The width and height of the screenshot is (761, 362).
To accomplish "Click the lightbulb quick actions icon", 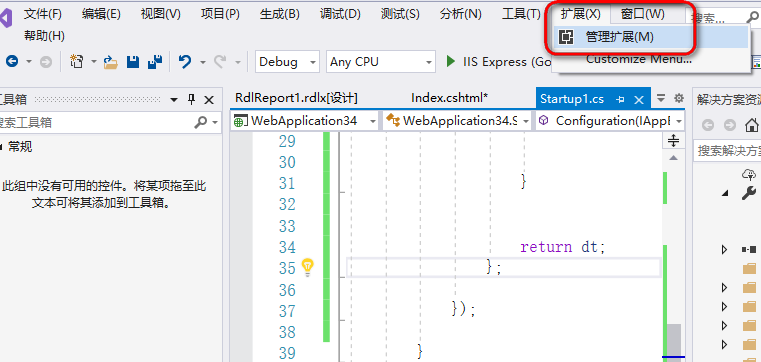I will point(308,267).
